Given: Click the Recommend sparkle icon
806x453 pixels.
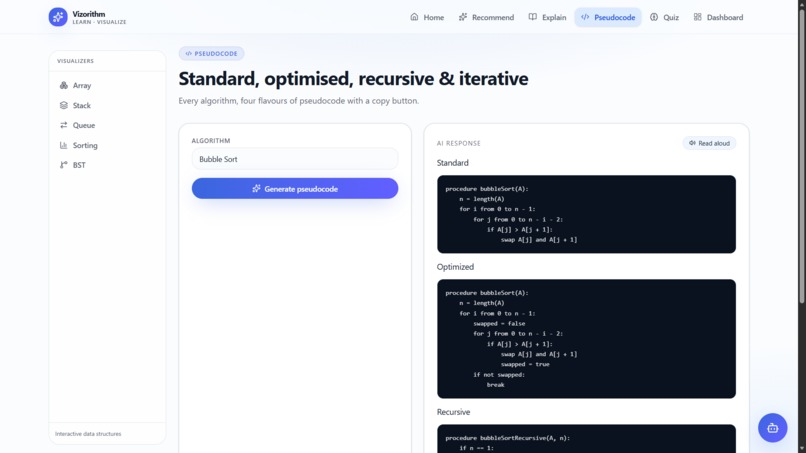Looking at the screenshot, I should [463, 17].
